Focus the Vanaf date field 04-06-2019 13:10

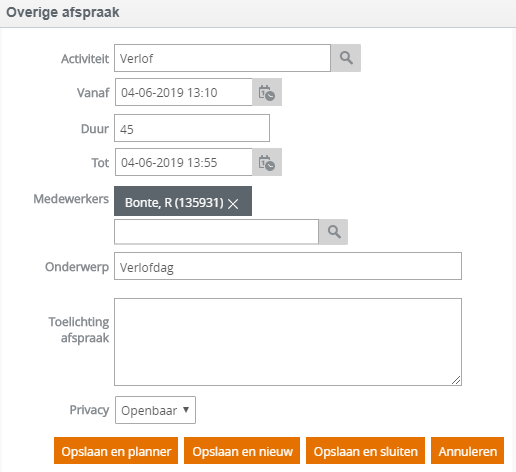pyautogui.click(x=184, y=92)
